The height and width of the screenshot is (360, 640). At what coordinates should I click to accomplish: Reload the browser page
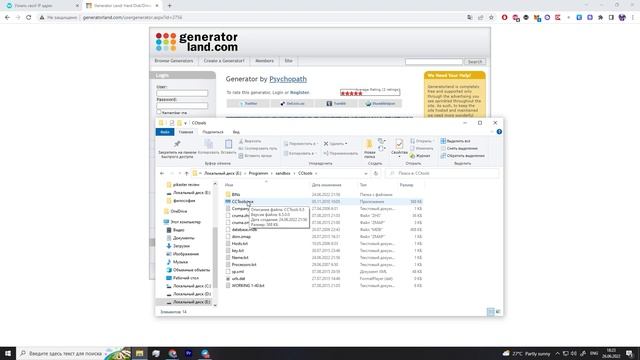(x=29, y=18)
